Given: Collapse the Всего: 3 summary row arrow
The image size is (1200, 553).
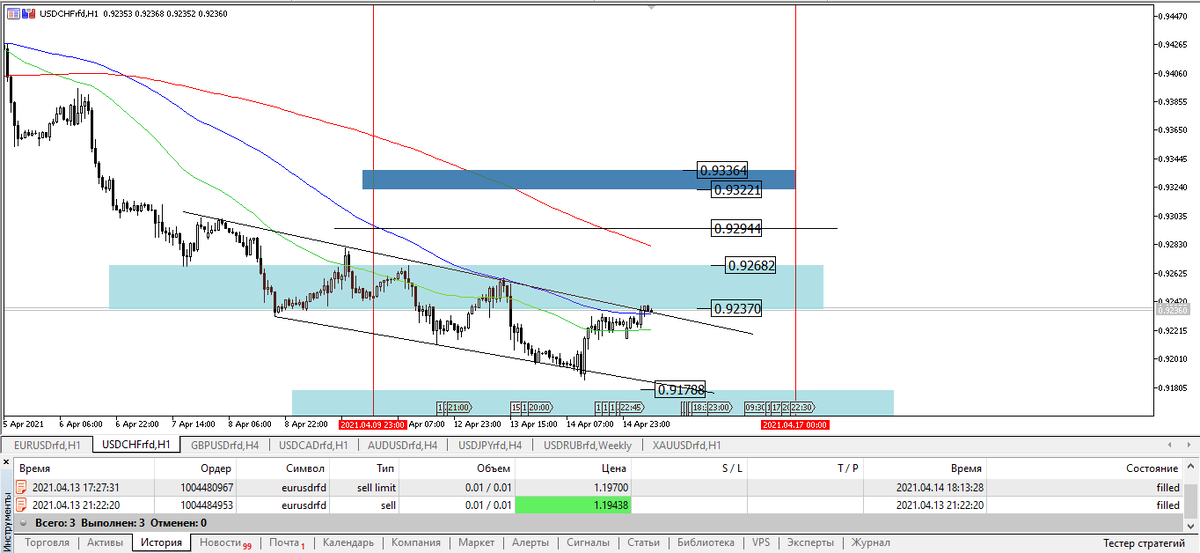Looking at the screenshot, I should click(25, 522).
